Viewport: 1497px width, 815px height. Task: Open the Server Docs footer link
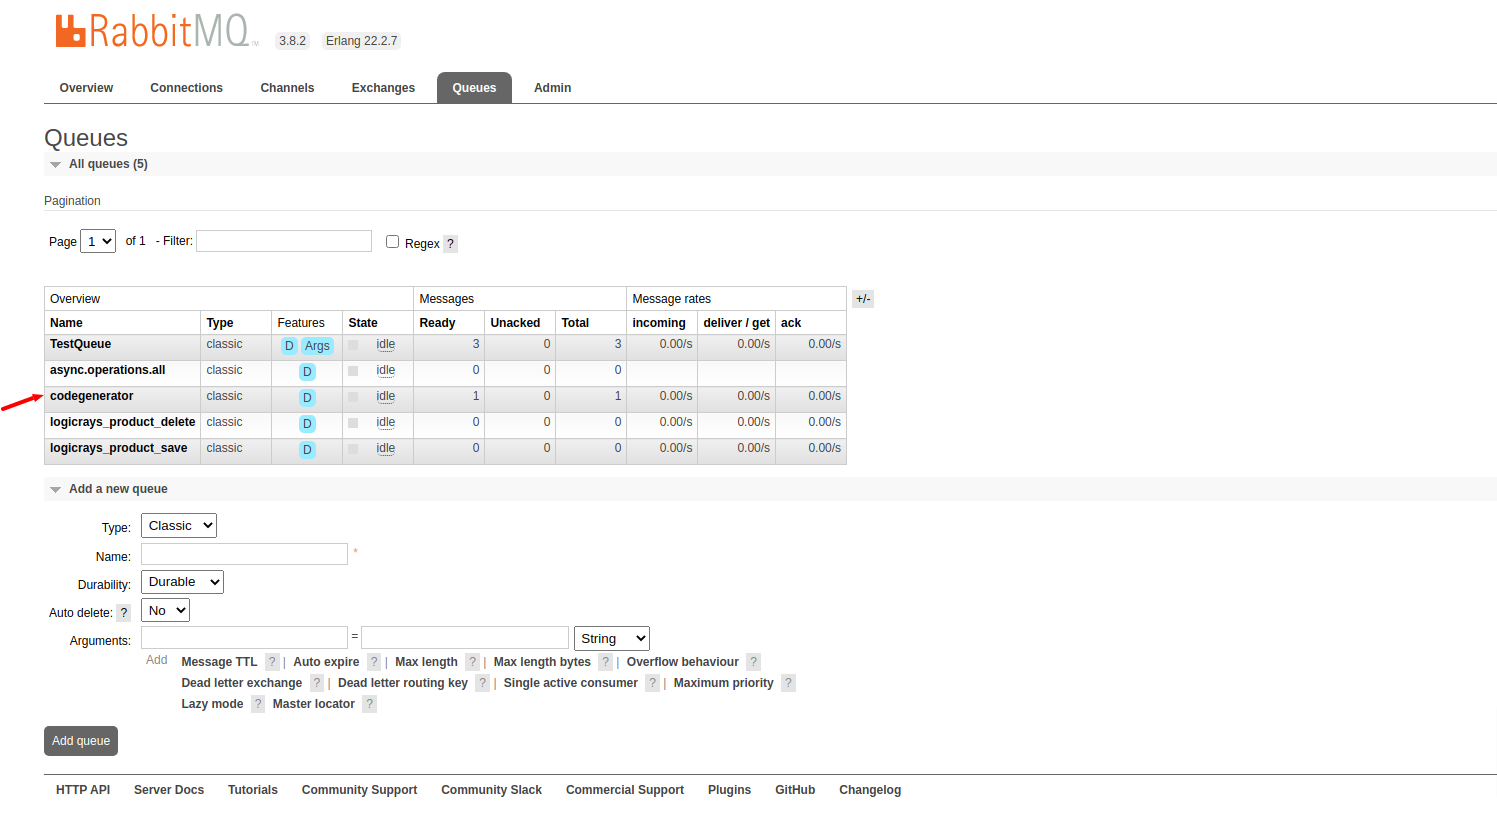(169, 790)
